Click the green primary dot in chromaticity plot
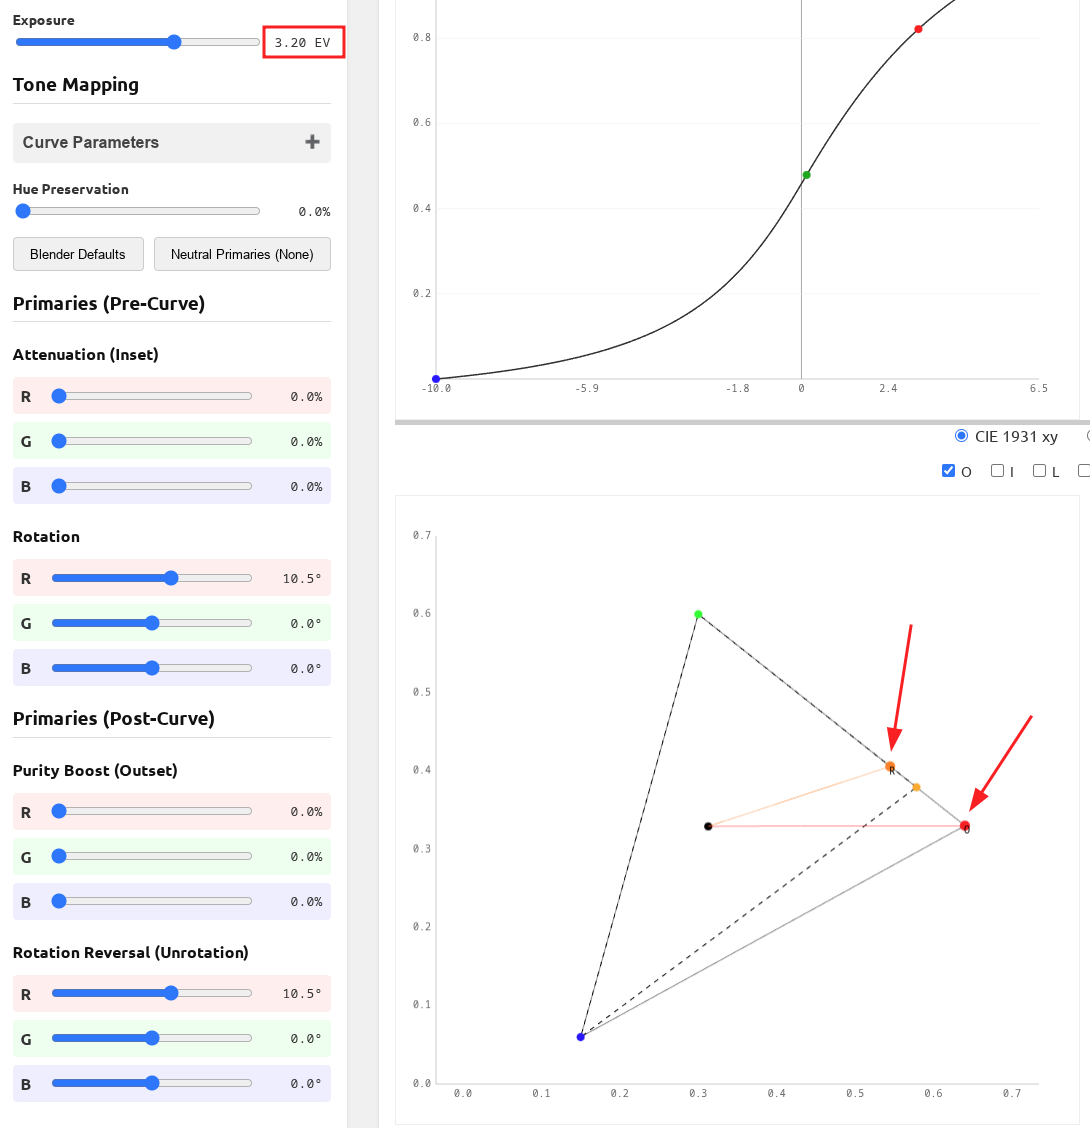Image resolution: width=1090 pixels, height=1128 pixels. pyautogui.click(x=698, y=614)
